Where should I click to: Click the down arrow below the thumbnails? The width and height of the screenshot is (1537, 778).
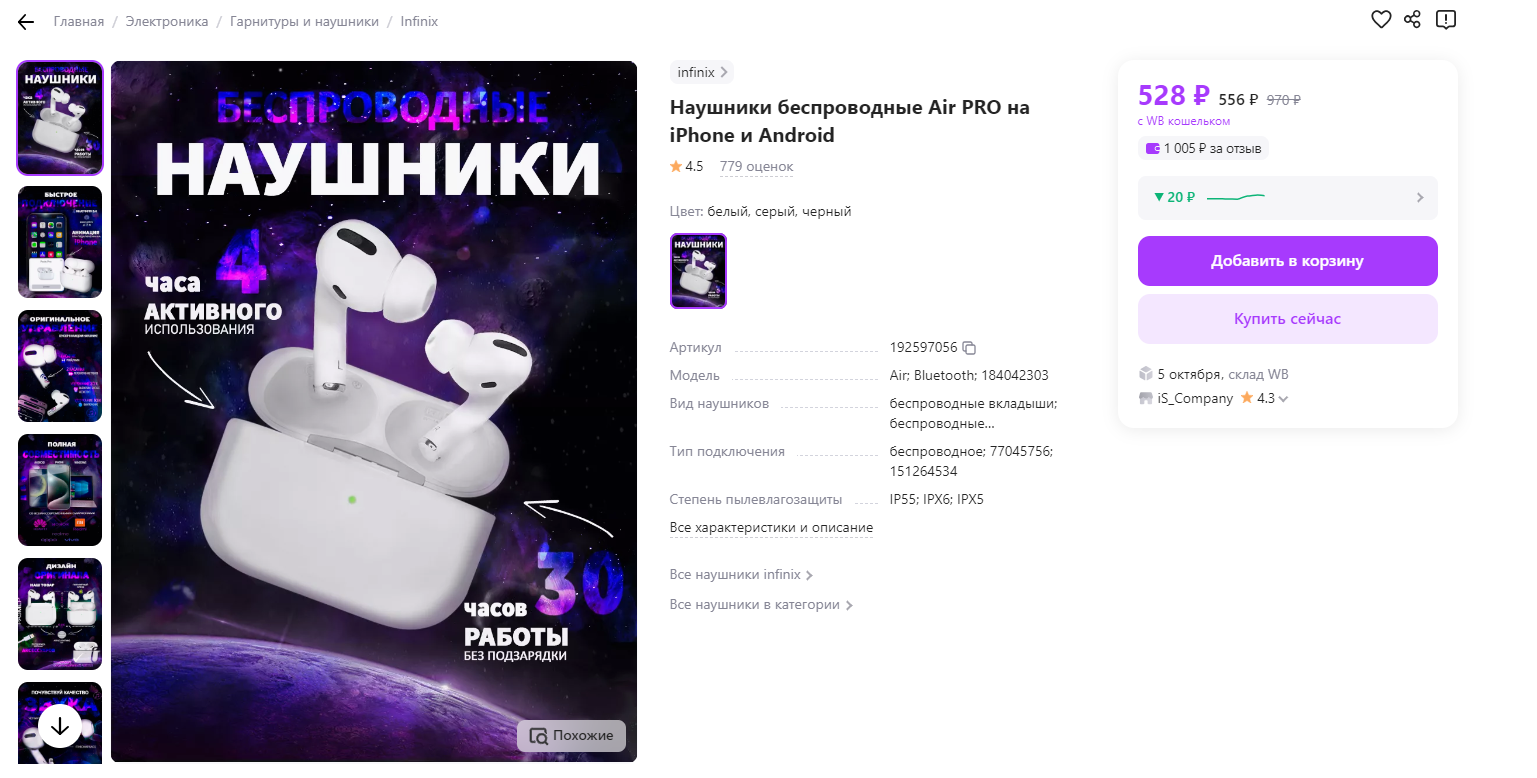point(60,726)
